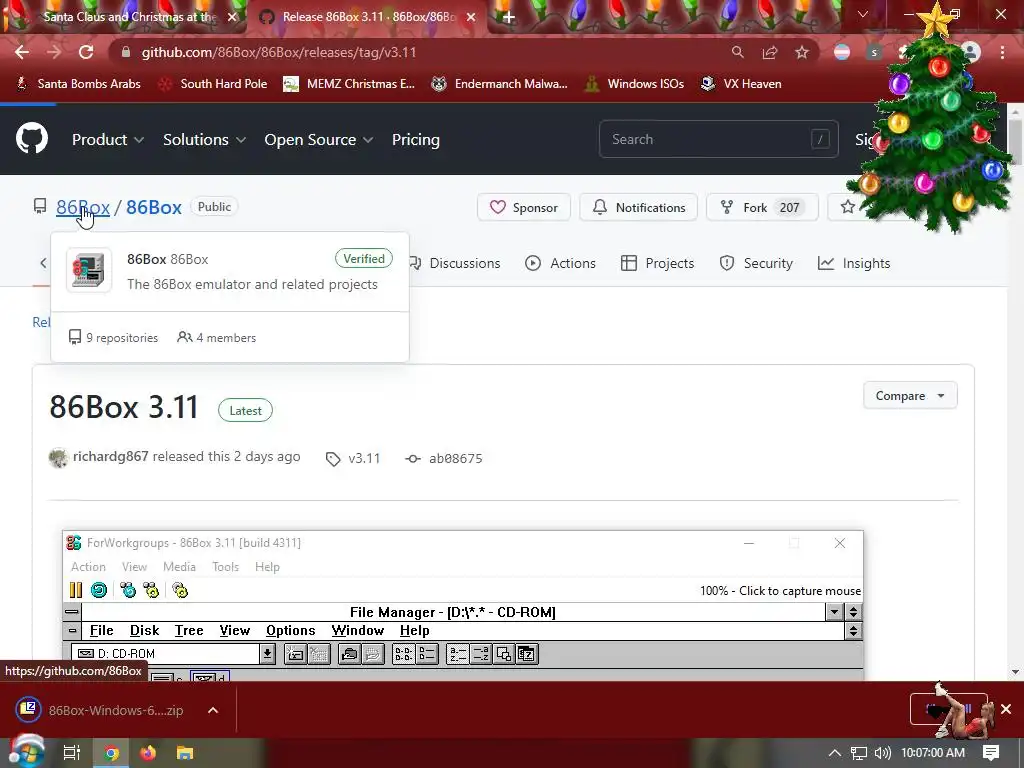Open Windows ISOs bookmark
The image size is (1024, 768).
[x=634, y=84]
